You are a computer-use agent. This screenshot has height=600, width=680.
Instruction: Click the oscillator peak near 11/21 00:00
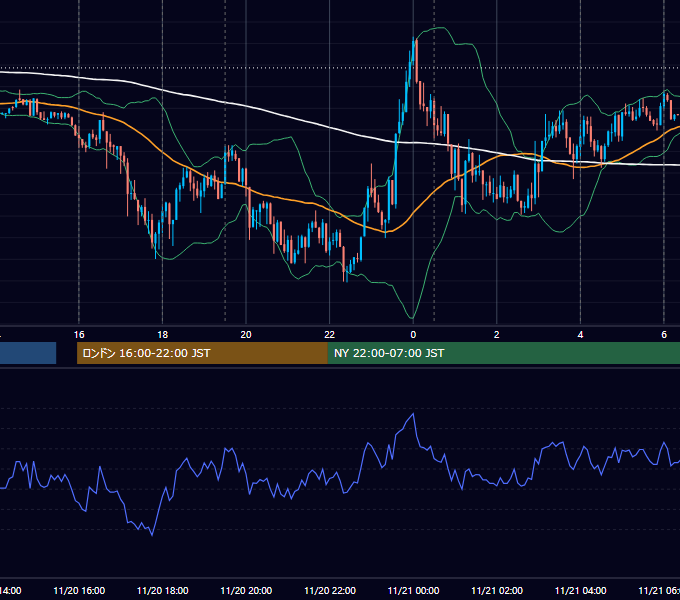tap(413, 414)
